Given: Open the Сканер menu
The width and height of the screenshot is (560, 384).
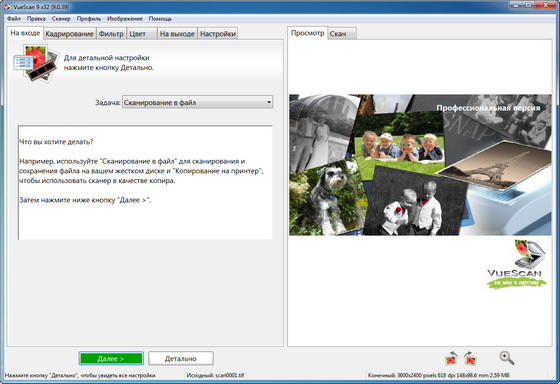Looking at the screenshot, I should 61,19.
